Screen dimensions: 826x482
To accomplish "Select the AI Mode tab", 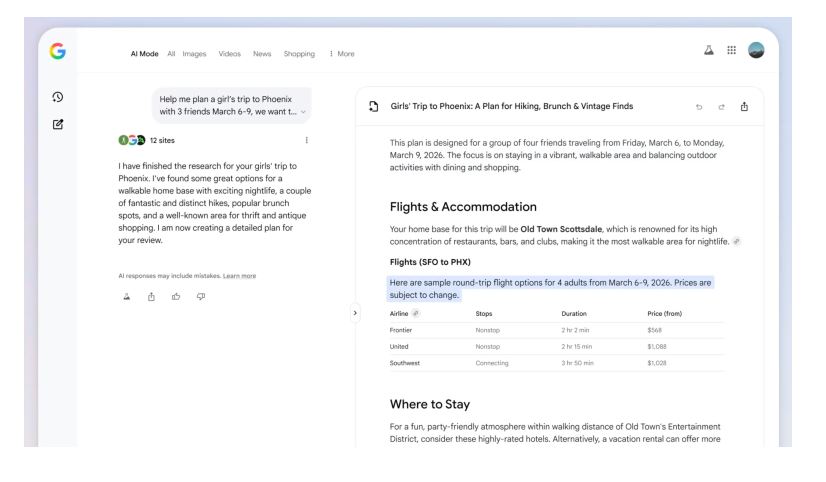I will [x=144, y=54].
